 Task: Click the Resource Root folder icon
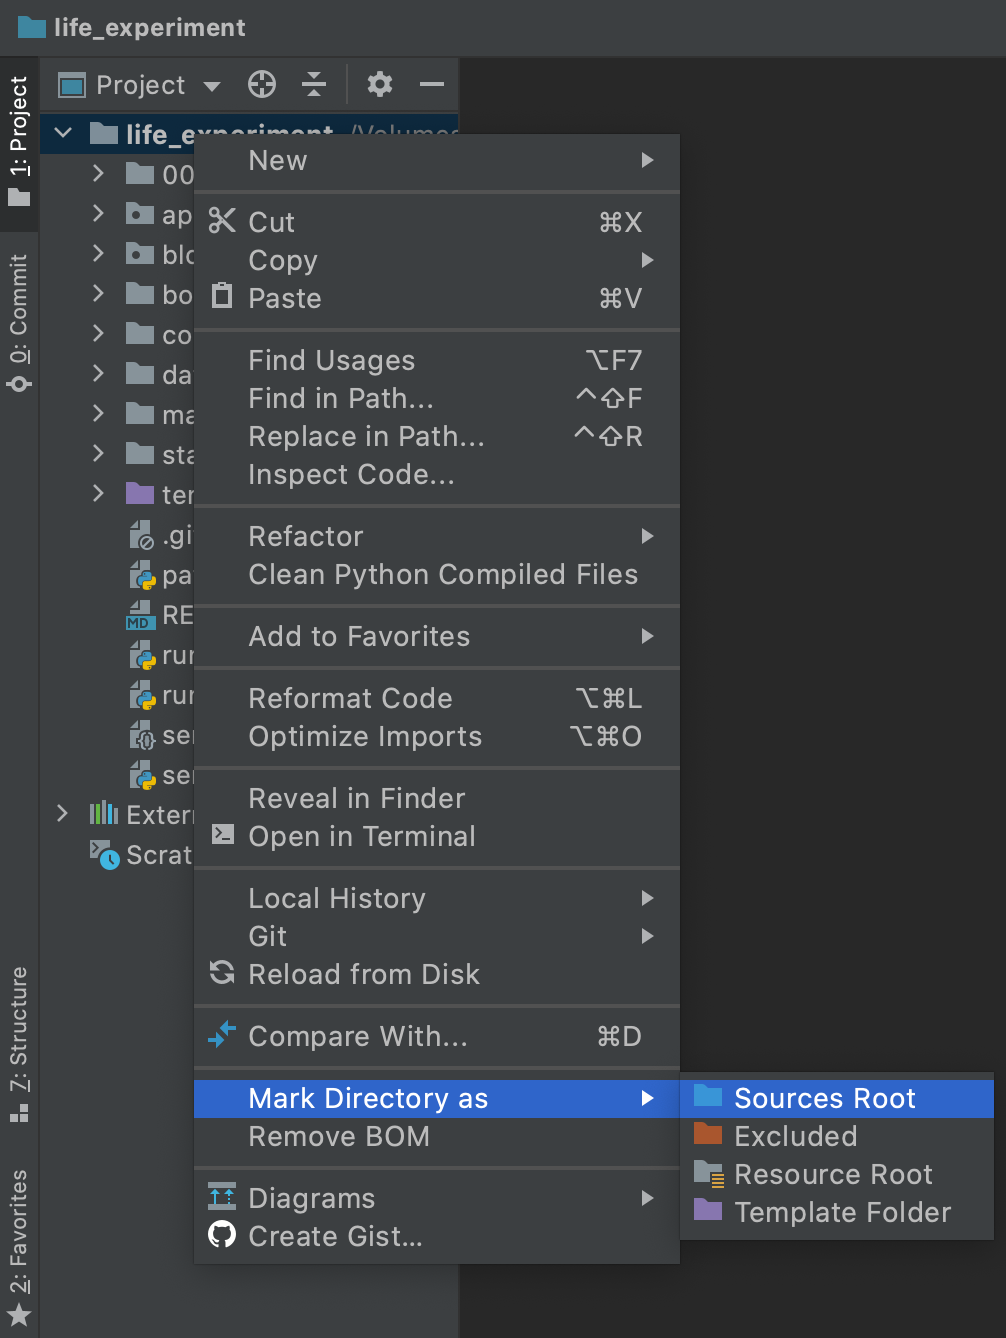(x=708, y=1173)
